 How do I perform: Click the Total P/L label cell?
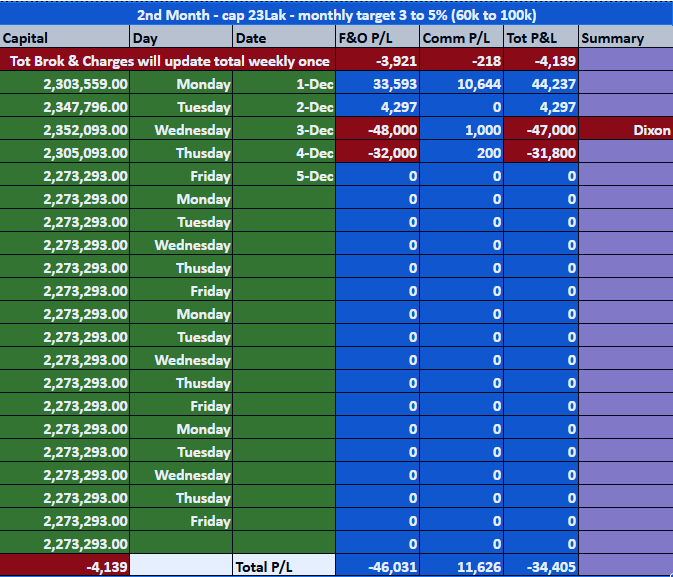point(284,566)
